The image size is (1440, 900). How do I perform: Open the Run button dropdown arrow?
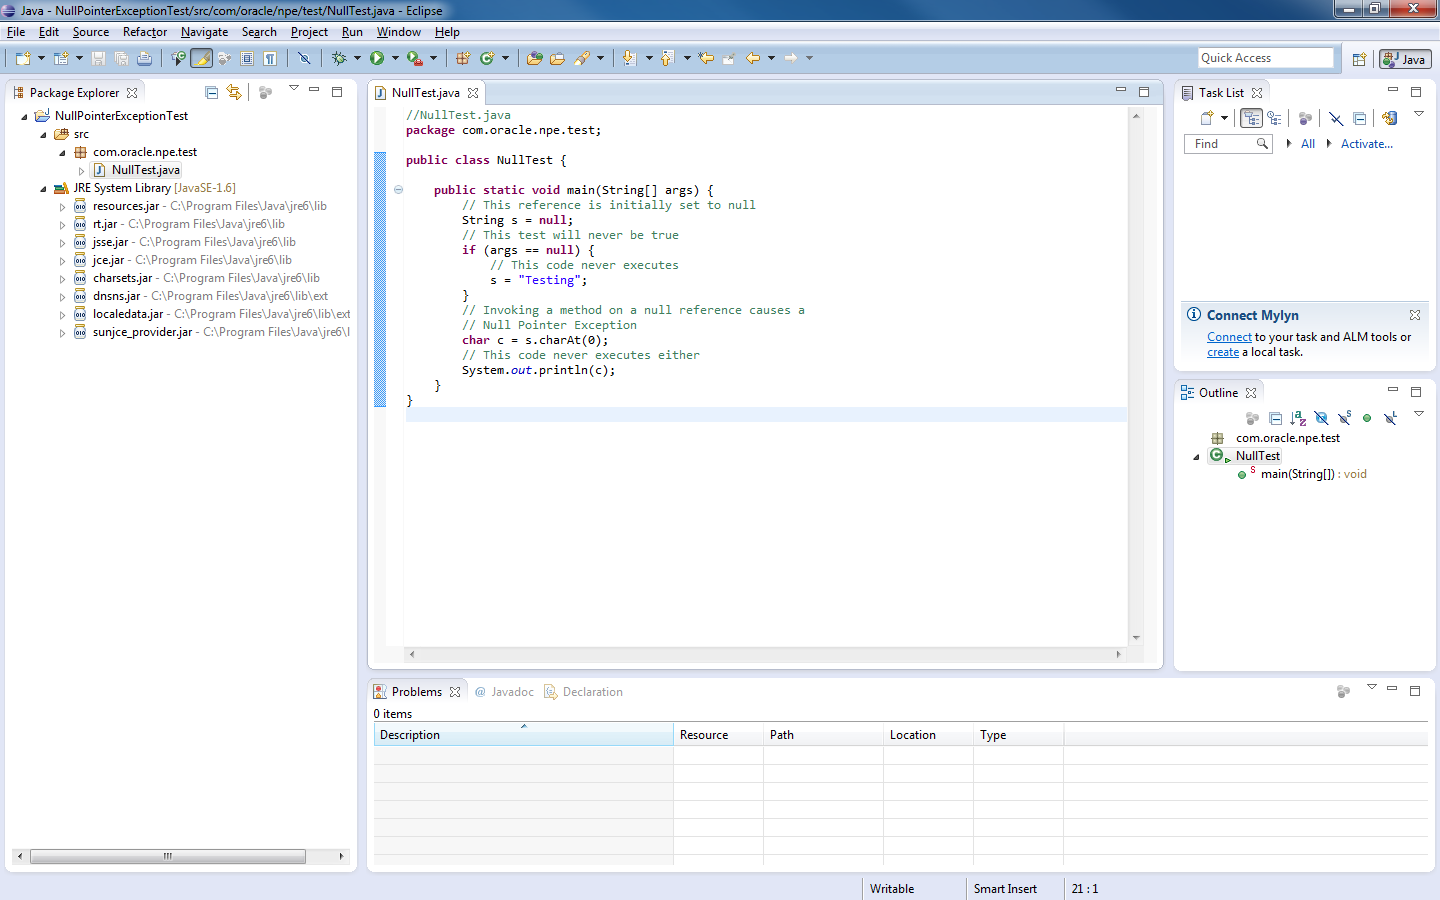pyautogui.click(x=395, y=58)
